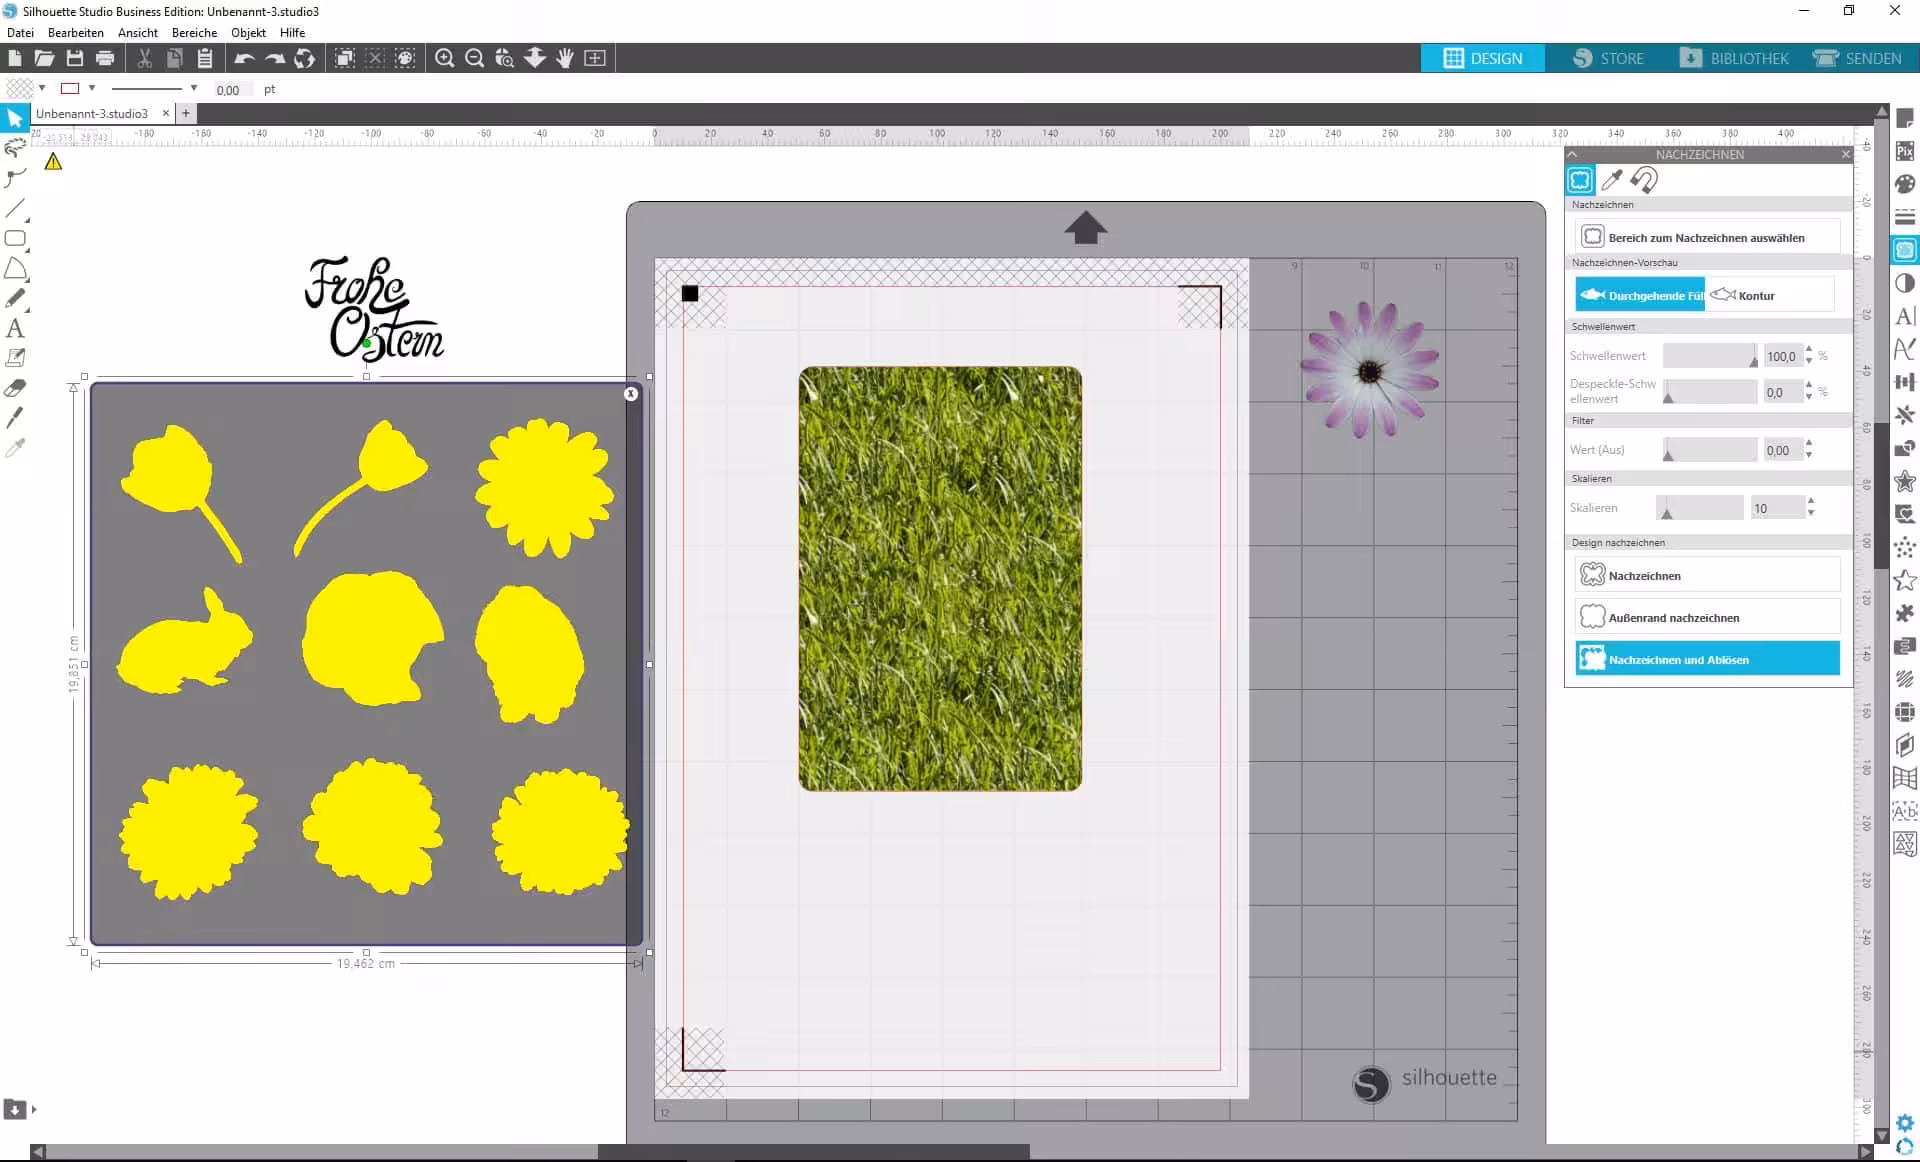Click the Nachzeichnen und Ablösen button
This screenshot has width=1920, height=1162.
(1706, 659)
